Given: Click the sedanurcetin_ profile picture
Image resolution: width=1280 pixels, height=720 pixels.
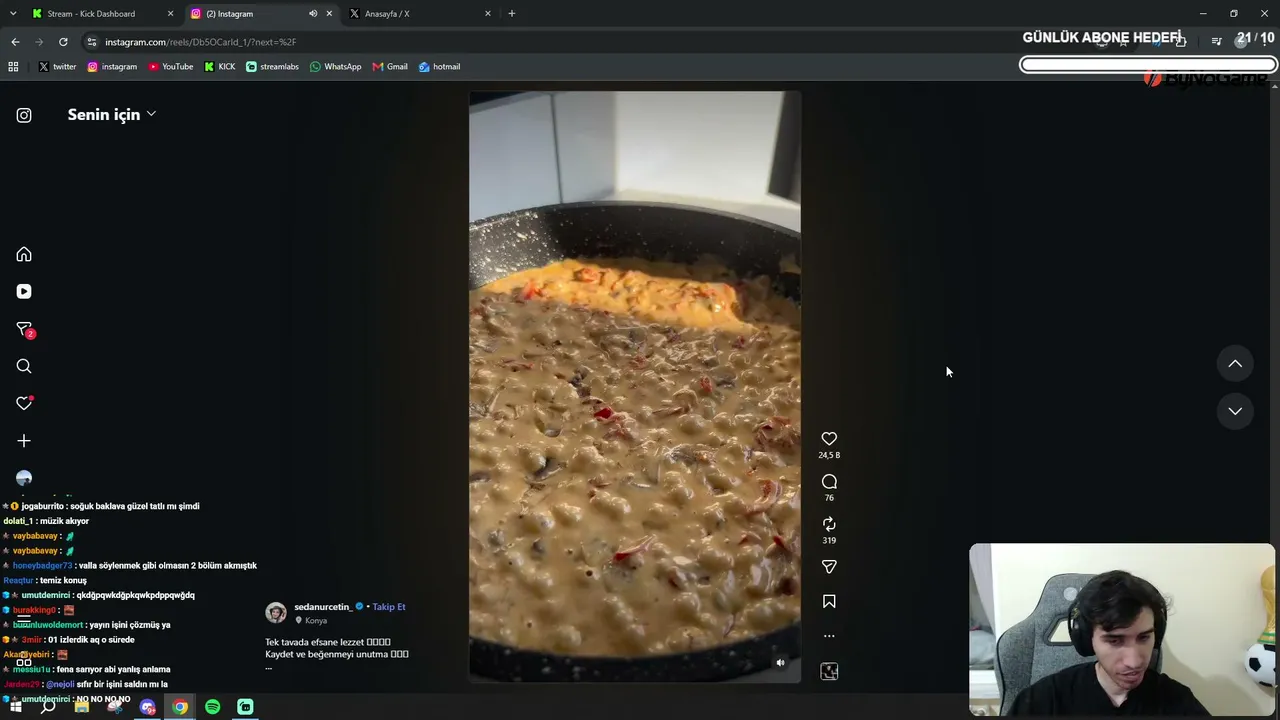Looking at the screenshot, I should tap(276, 613).
